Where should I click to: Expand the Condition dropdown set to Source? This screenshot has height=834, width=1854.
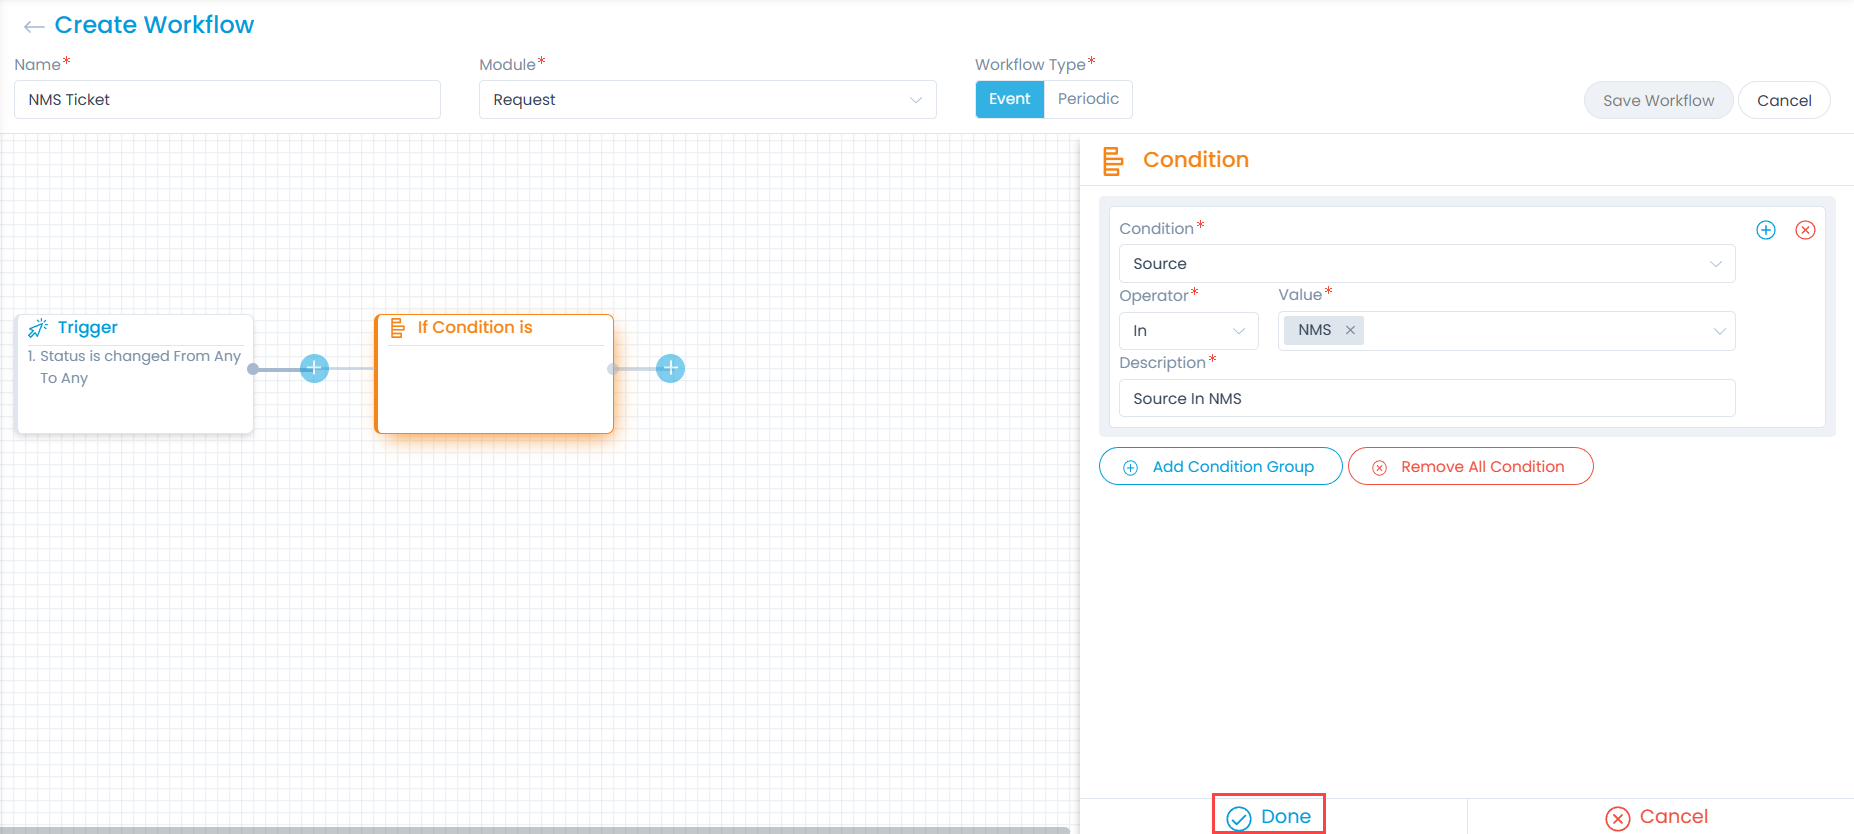[x=1426, y=264]
